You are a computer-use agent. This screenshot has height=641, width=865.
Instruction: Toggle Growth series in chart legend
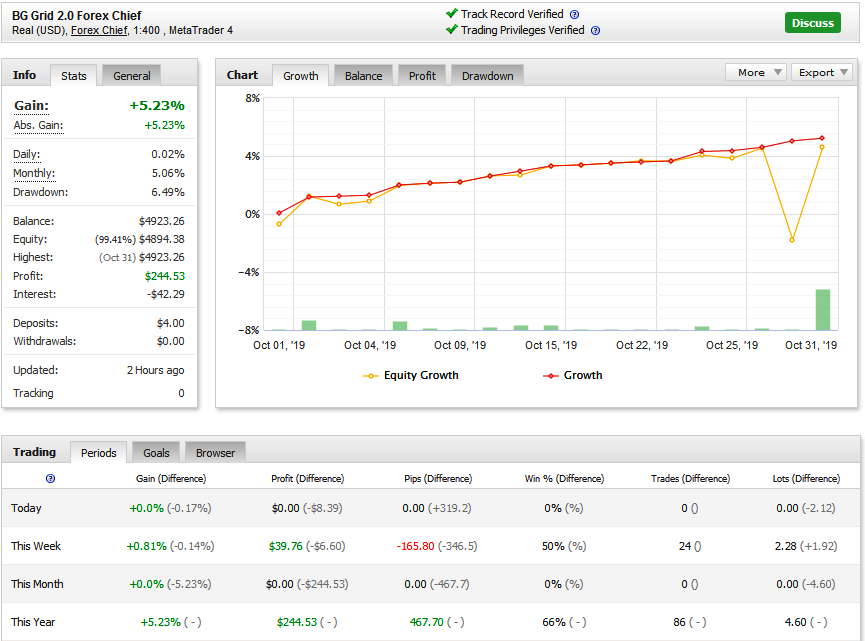573,375
